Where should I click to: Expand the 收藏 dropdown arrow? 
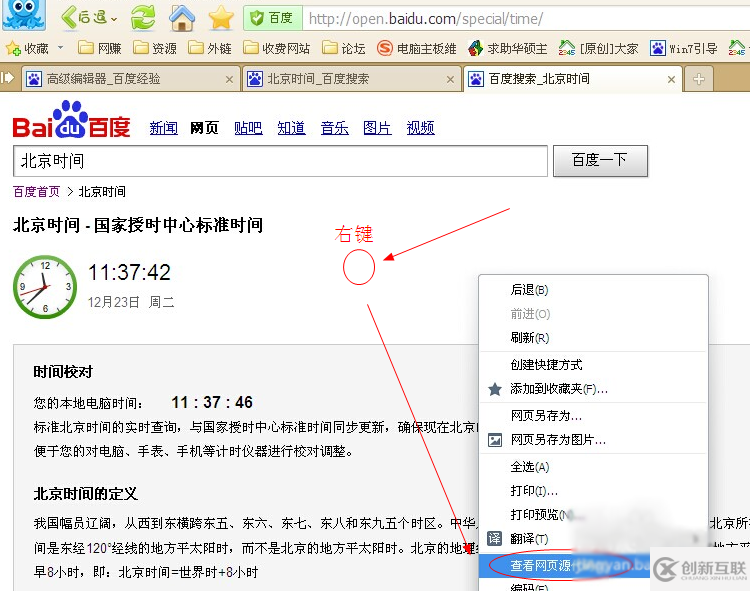[x=60, y=48]
